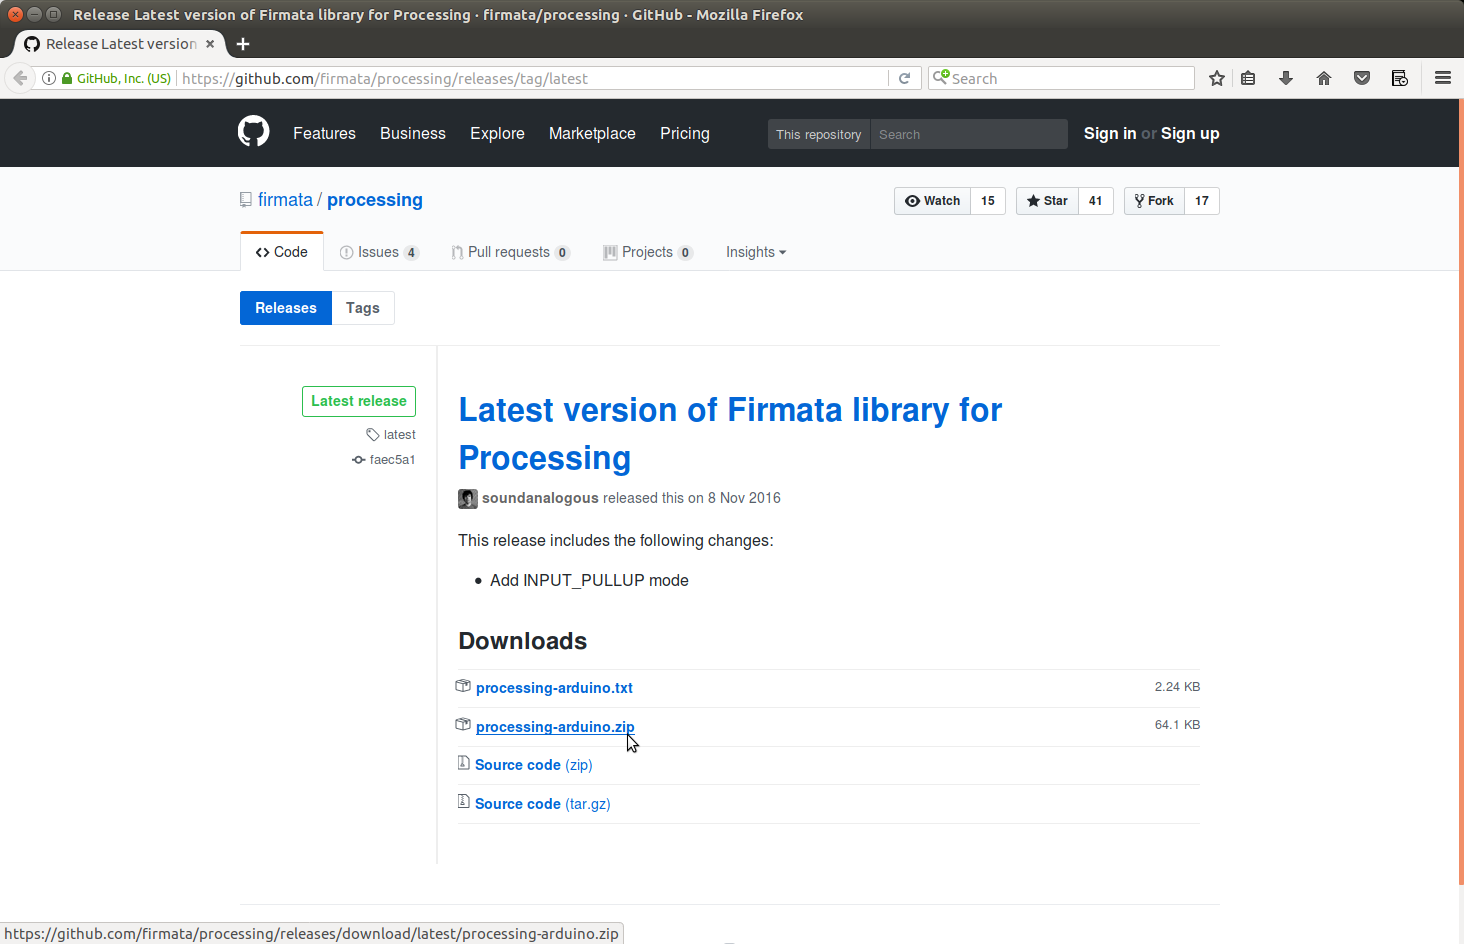Click the browser address bar
Screen dimensions: 1464x944
coord(600,77)
